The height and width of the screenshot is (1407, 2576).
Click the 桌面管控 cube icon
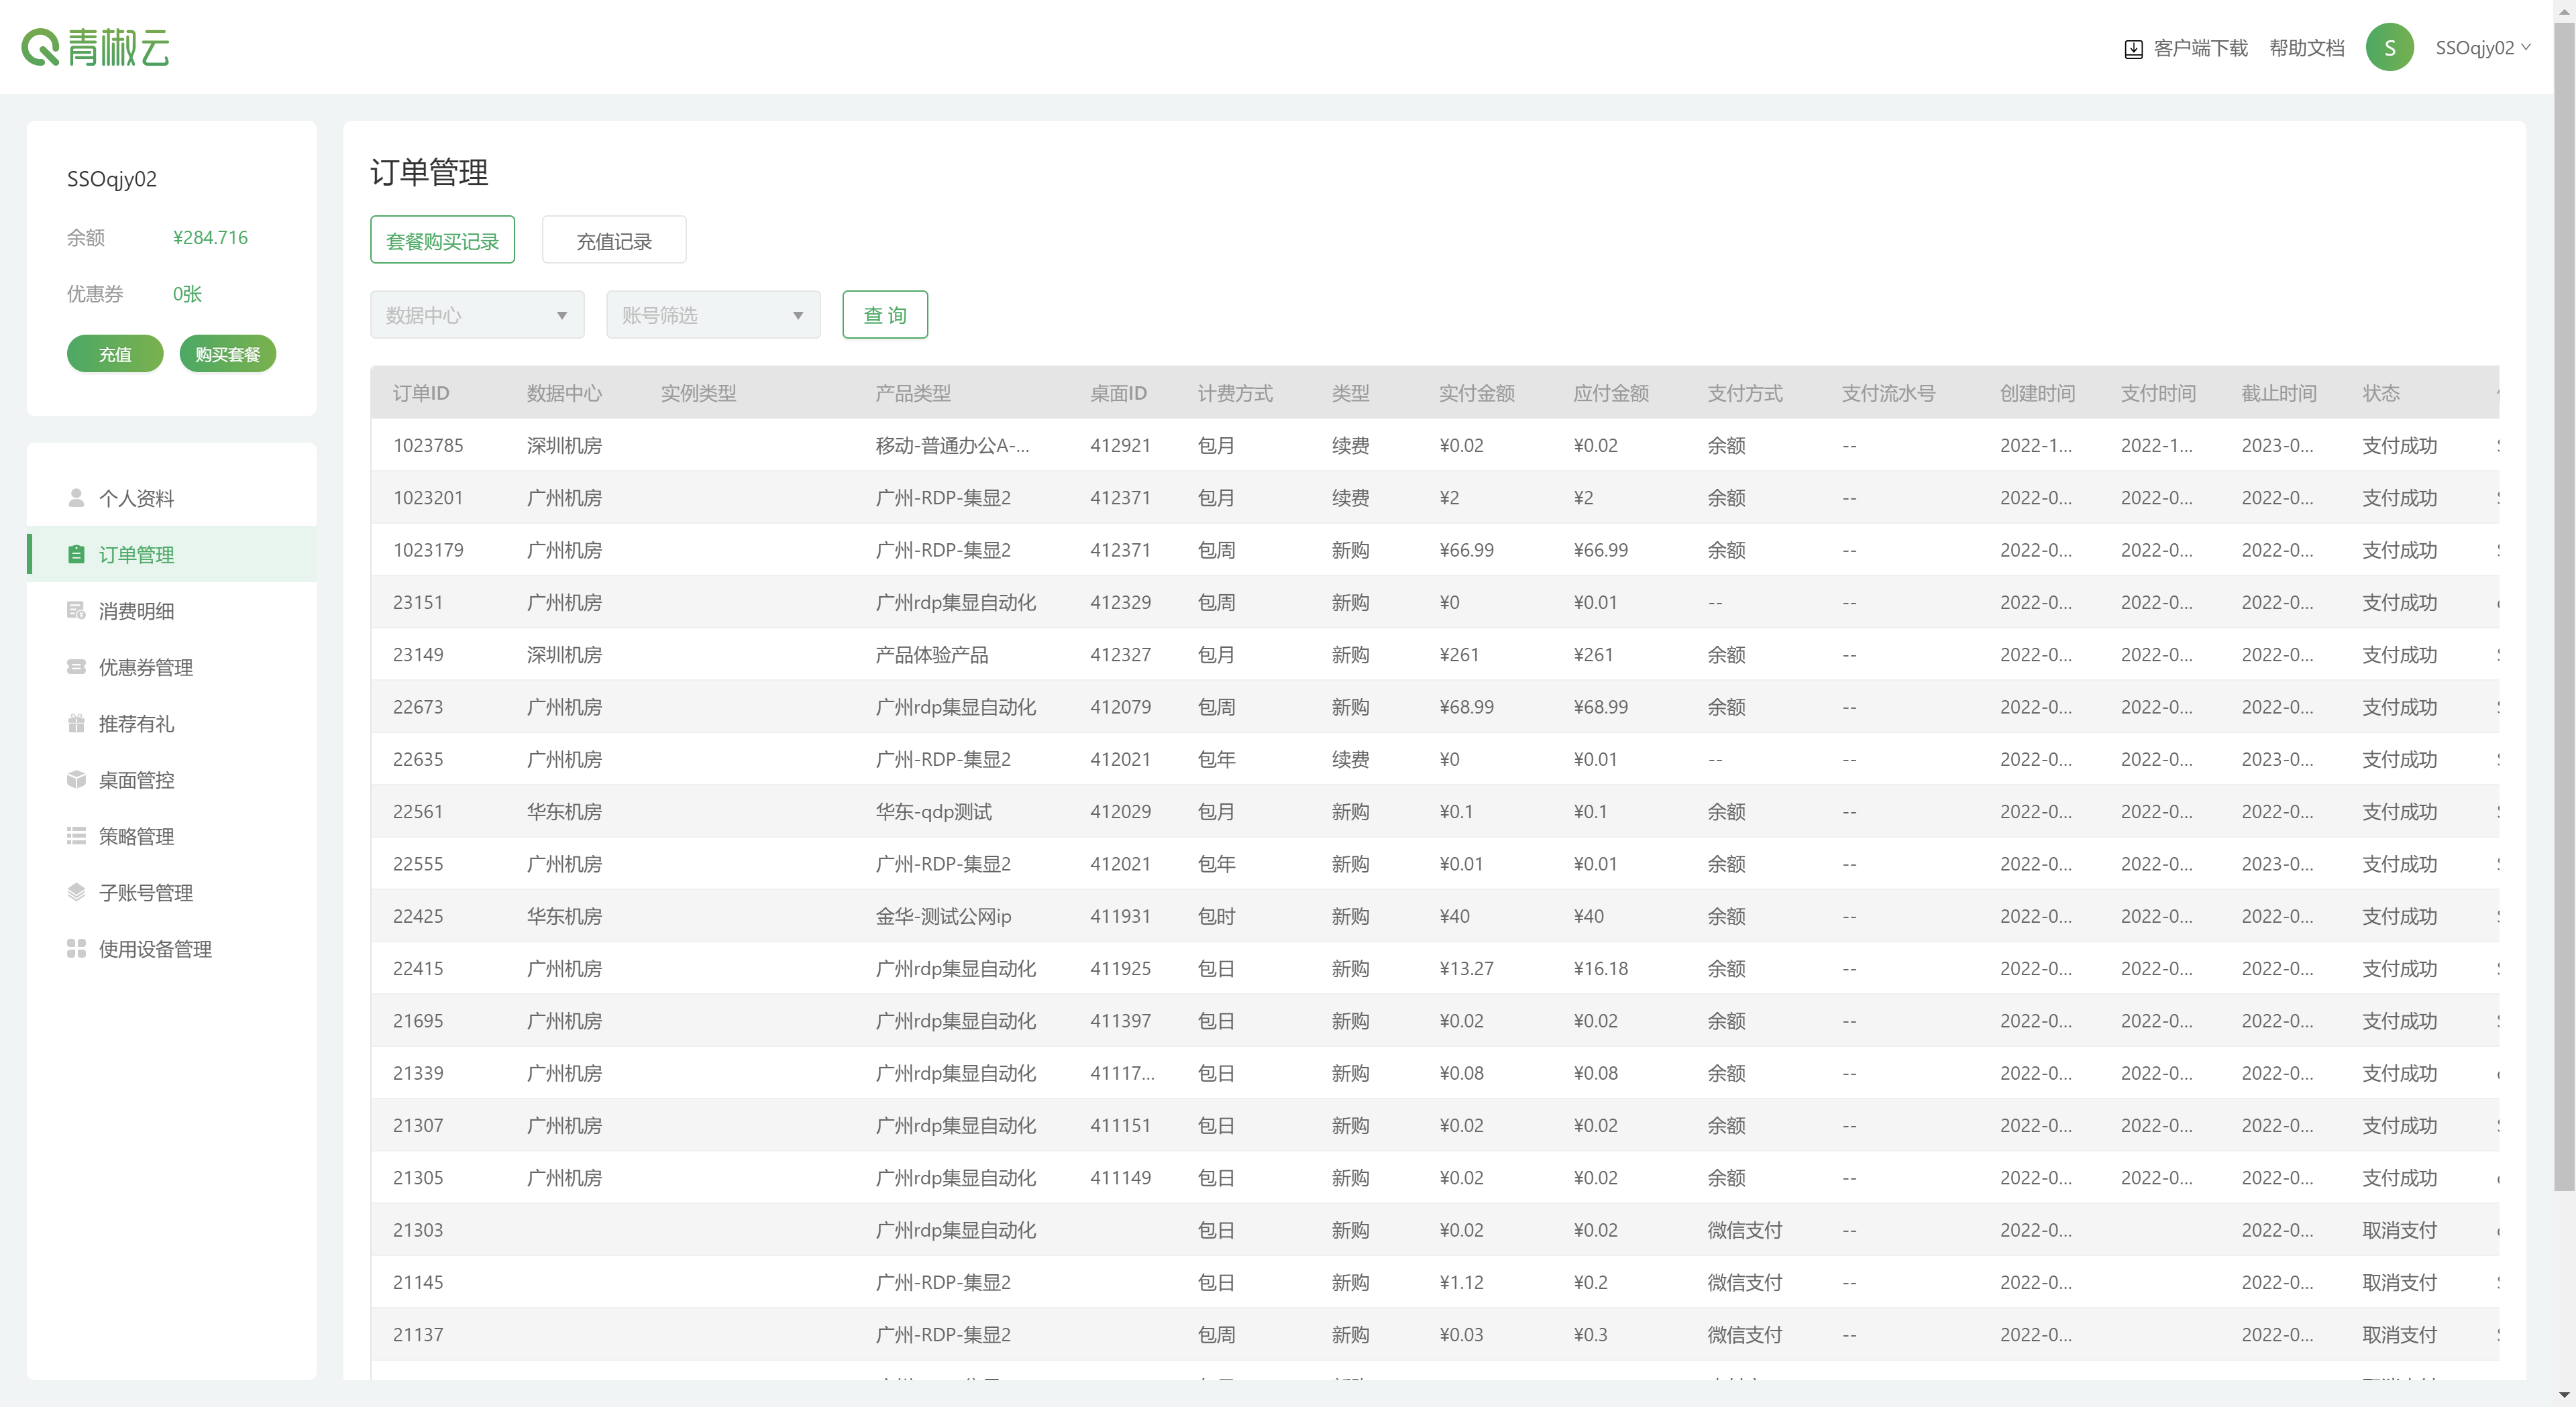(76, 779)
